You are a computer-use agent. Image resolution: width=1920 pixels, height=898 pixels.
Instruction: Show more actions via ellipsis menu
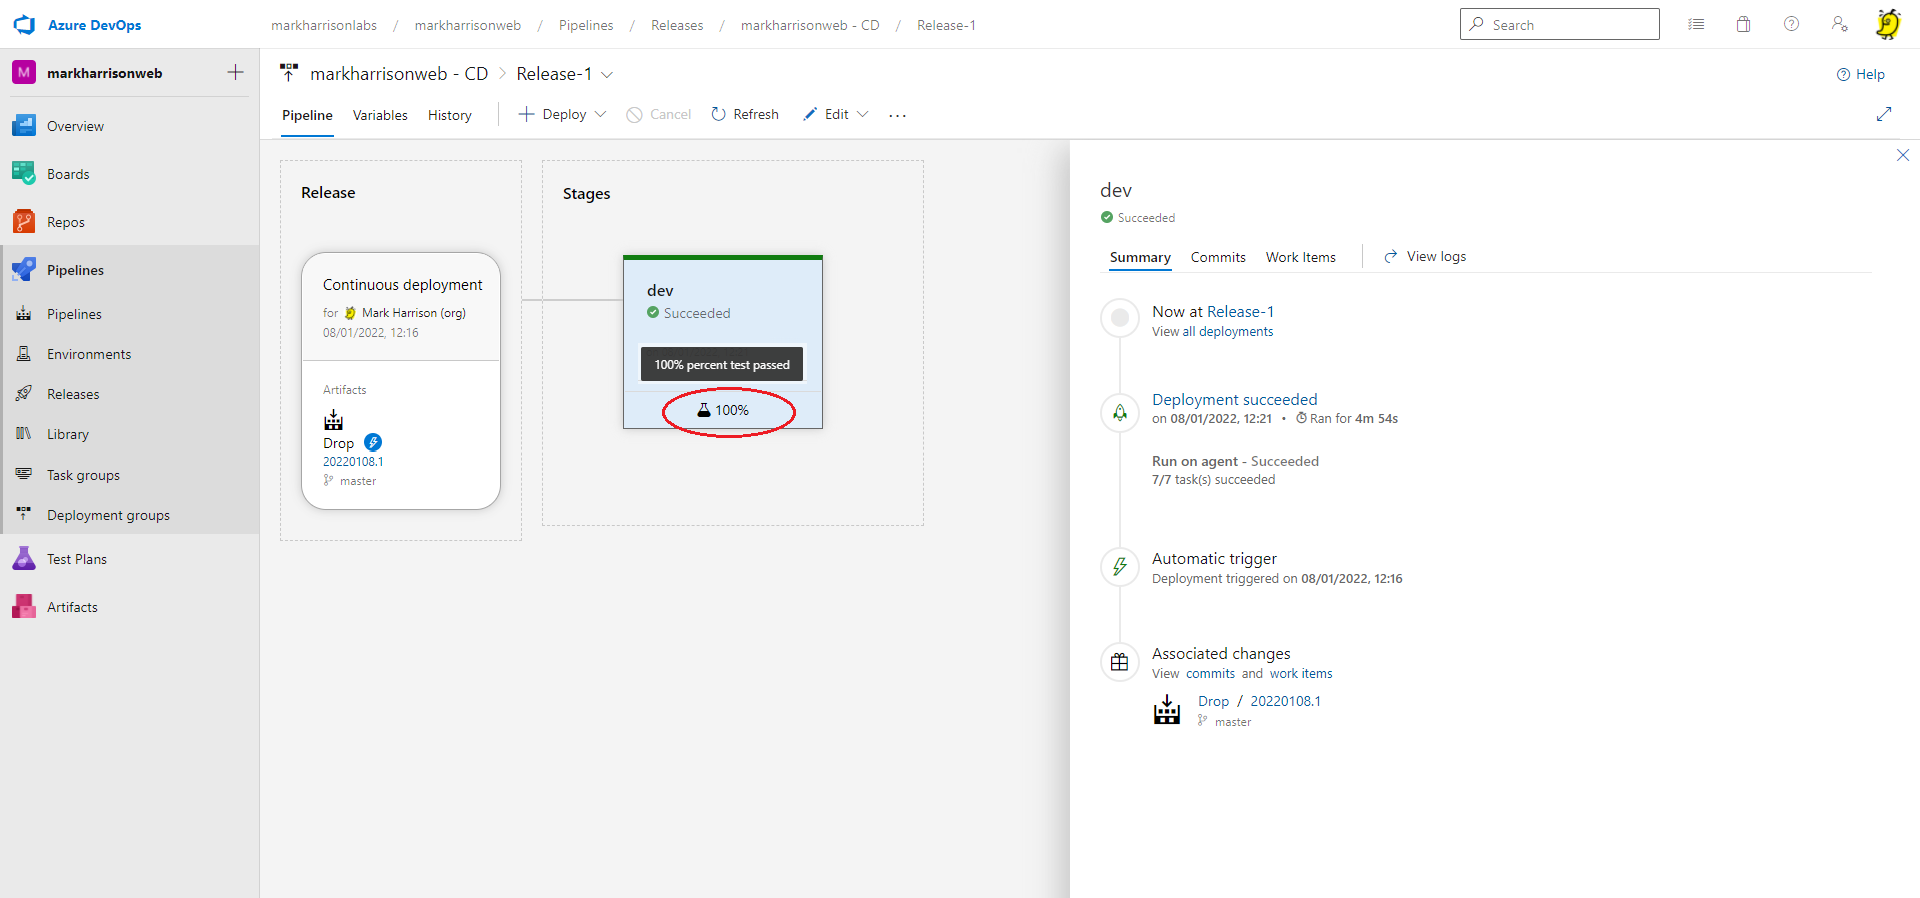coord(898,115)
